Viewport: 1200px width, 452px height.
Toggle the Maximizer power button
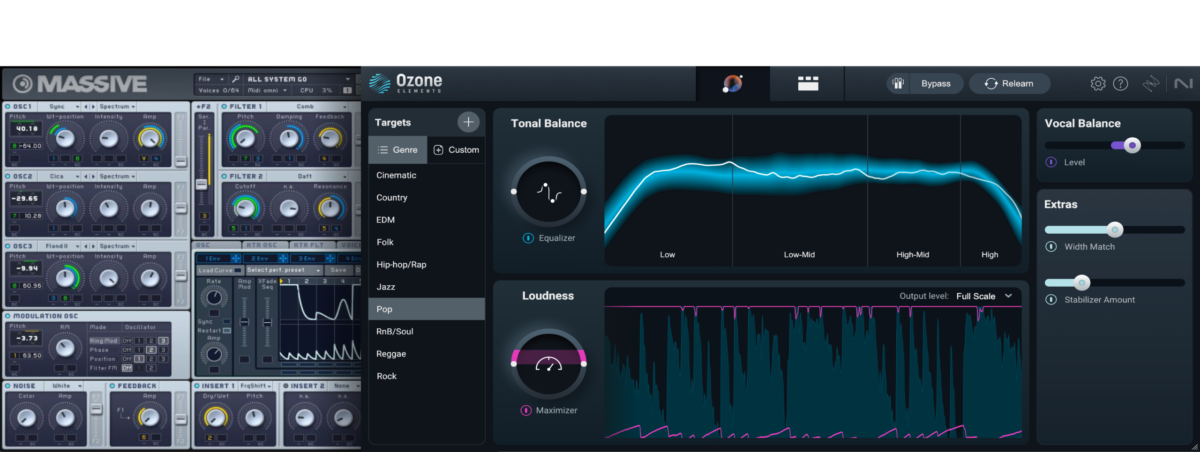(x=527, y=410)
